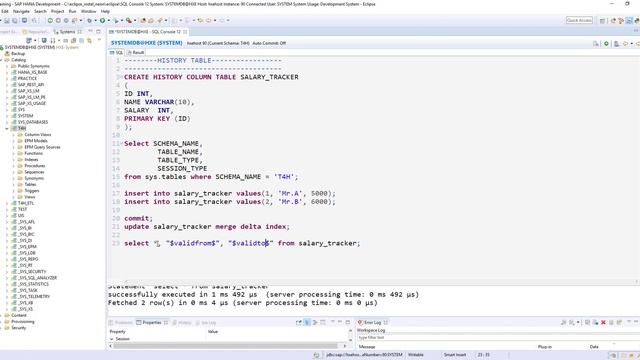Open the Run button dropdown arrow

(x=109, y=20)
